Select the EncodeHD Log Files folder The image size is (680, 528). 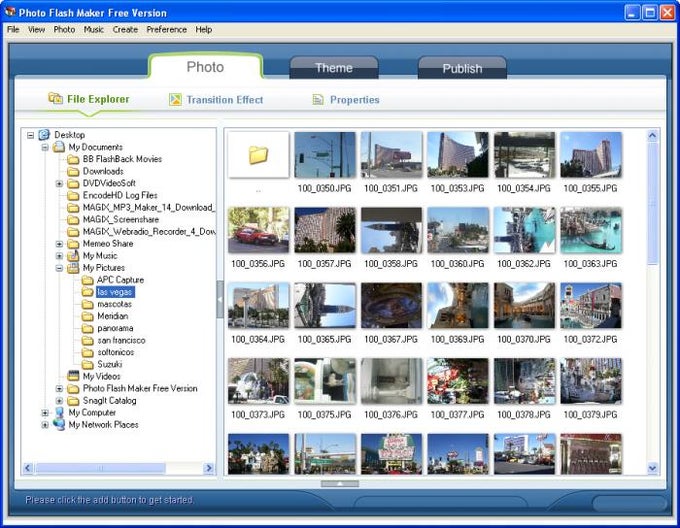[120, 196]
